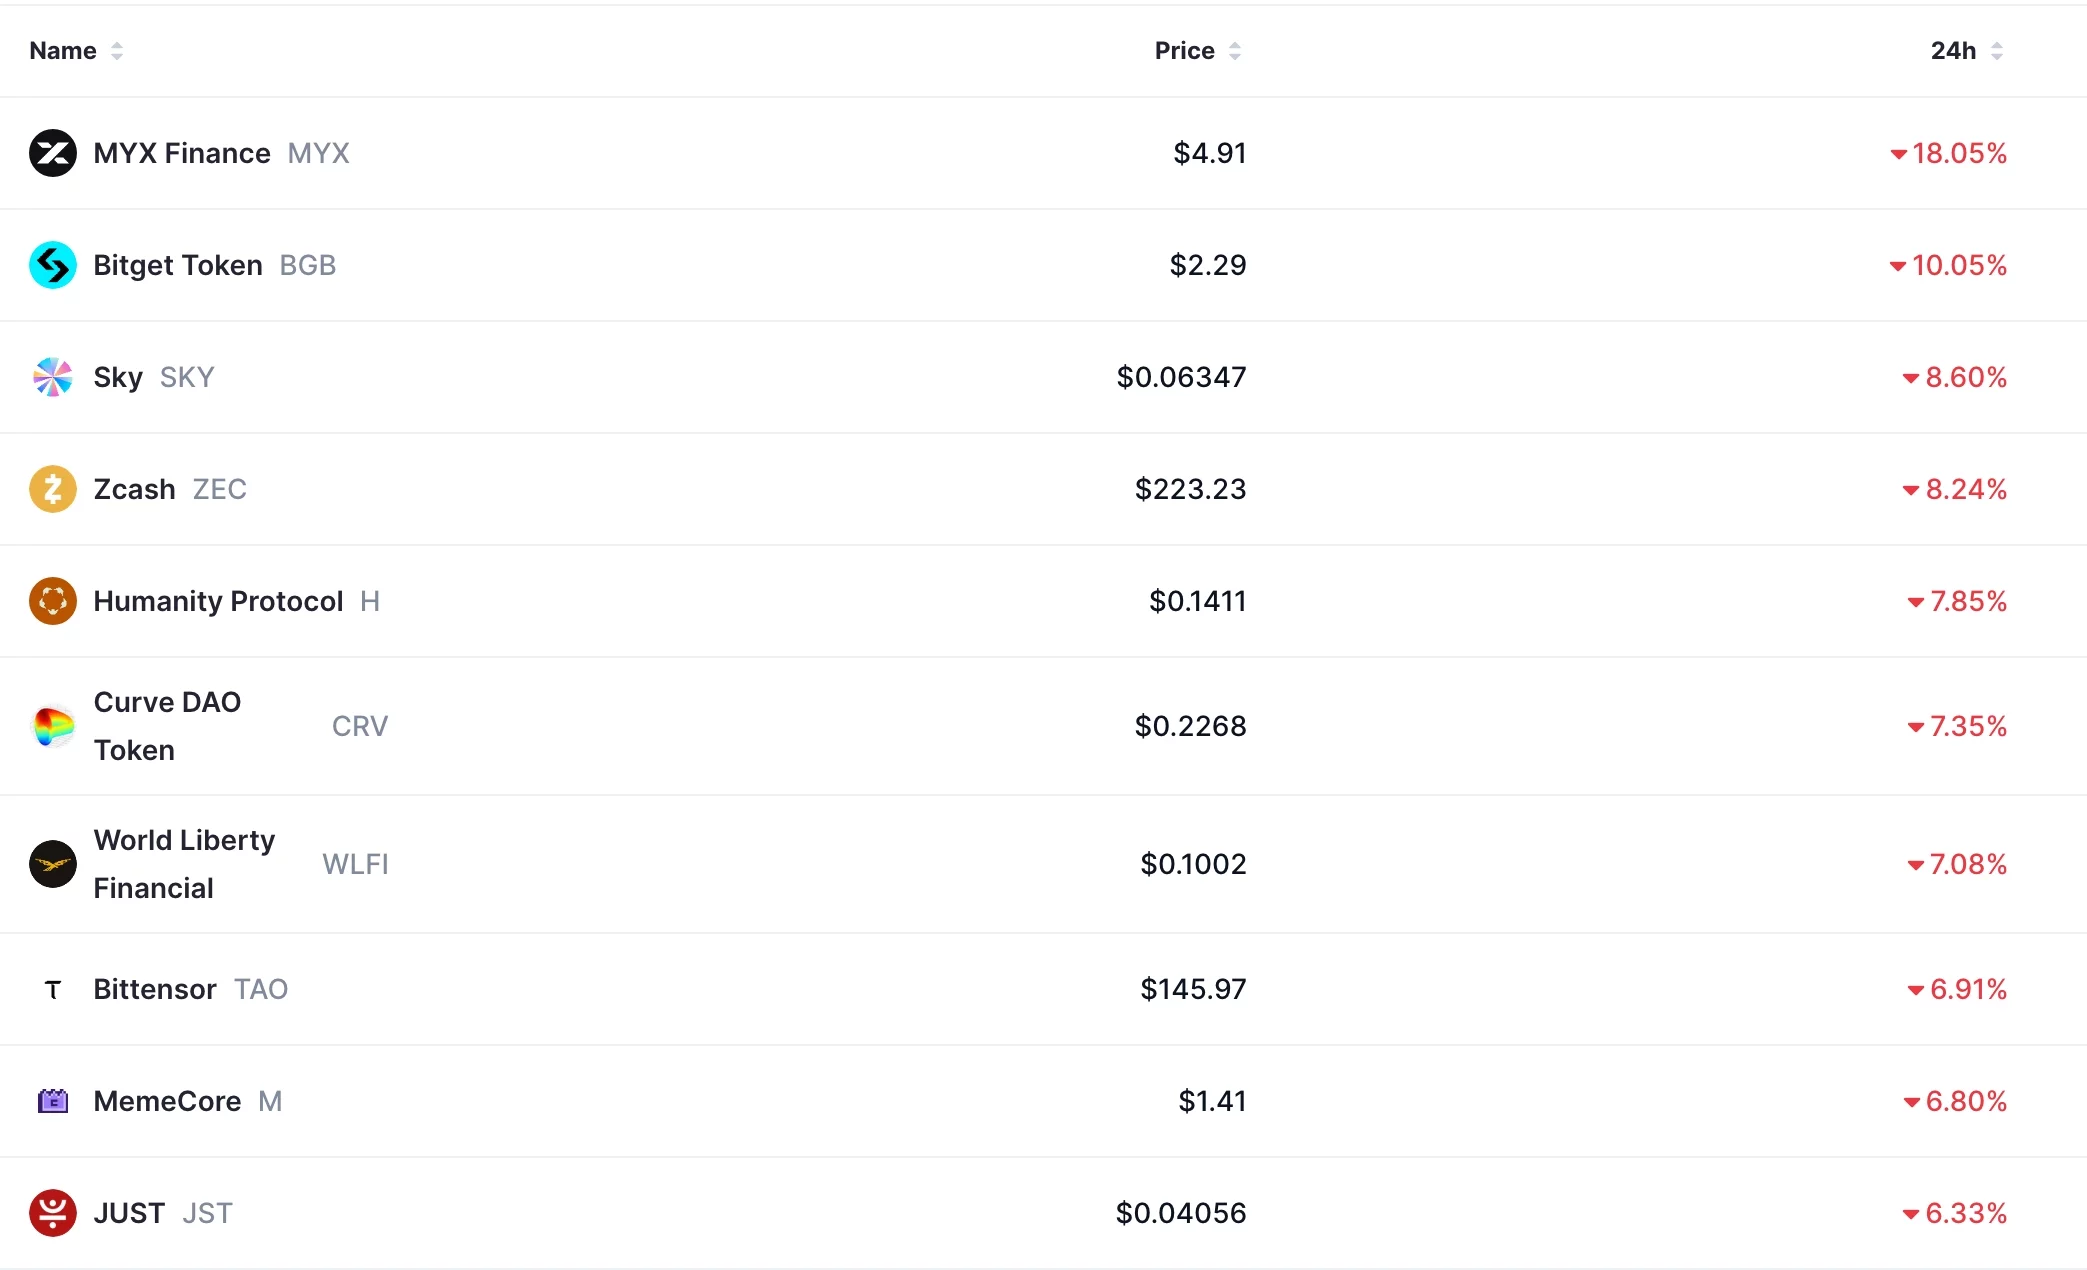Click the sort arrows beside Name header

click(117, 50)
